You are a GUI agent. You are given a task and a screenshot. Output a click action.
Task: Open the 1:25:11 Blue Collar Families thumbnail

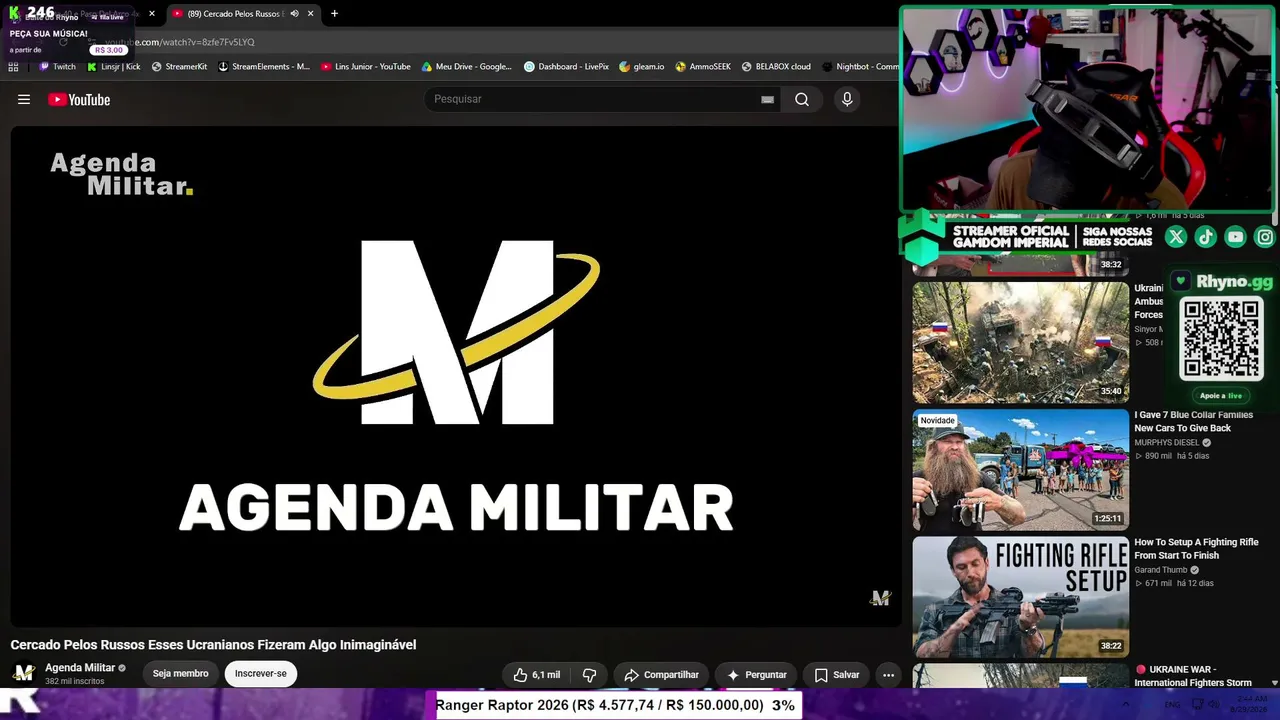click(1021, 470)
